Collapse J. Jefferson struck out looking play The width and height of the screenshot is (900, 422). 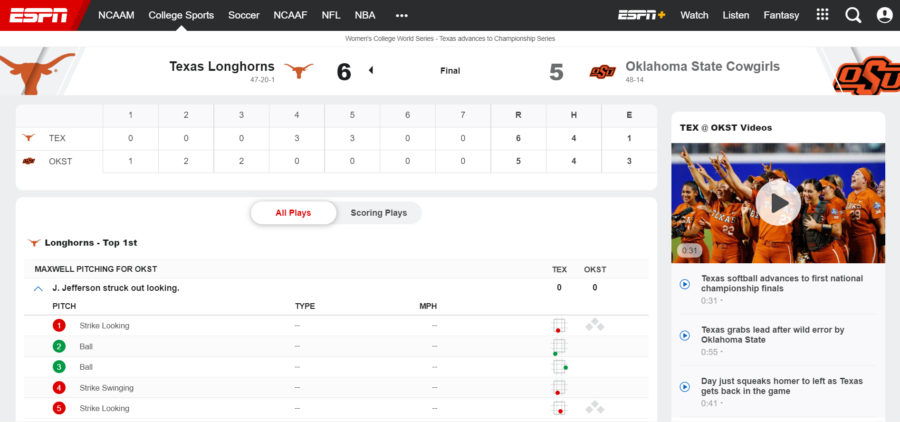pyautogui.click(x=38, y=289)
